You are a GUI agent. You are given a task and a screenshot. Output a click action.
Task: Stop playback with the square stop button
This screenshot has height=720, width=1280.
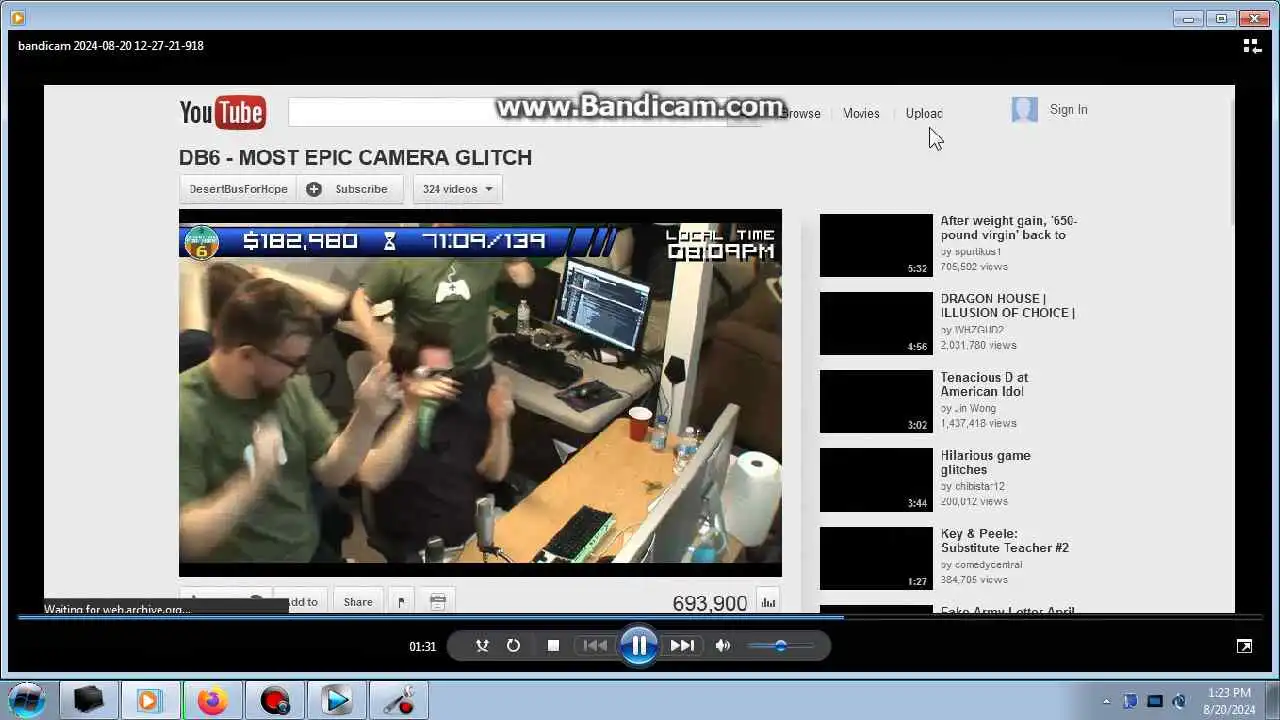[553, 646]
